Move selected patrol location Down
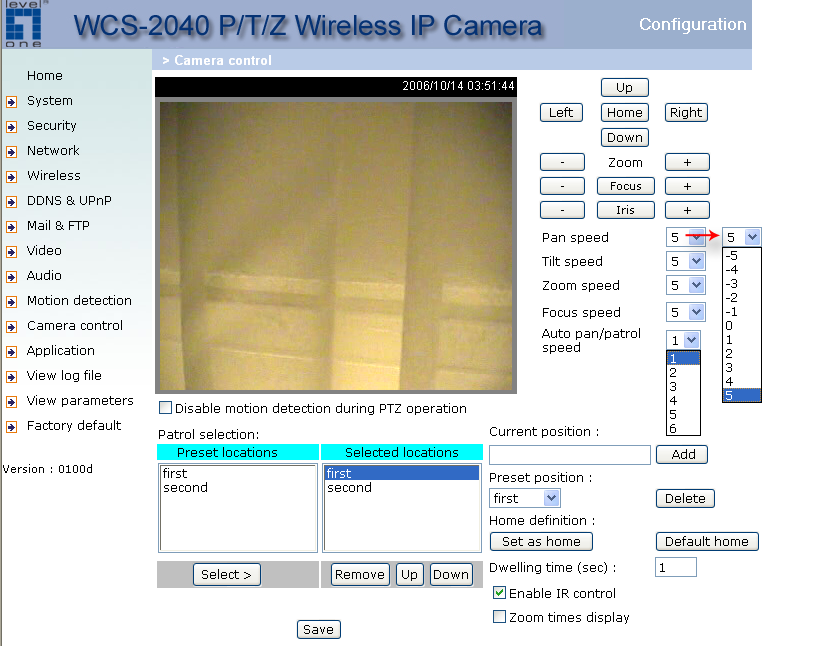Image resolution: width=834 pixels, height=646 pixels. click(451, 575)
